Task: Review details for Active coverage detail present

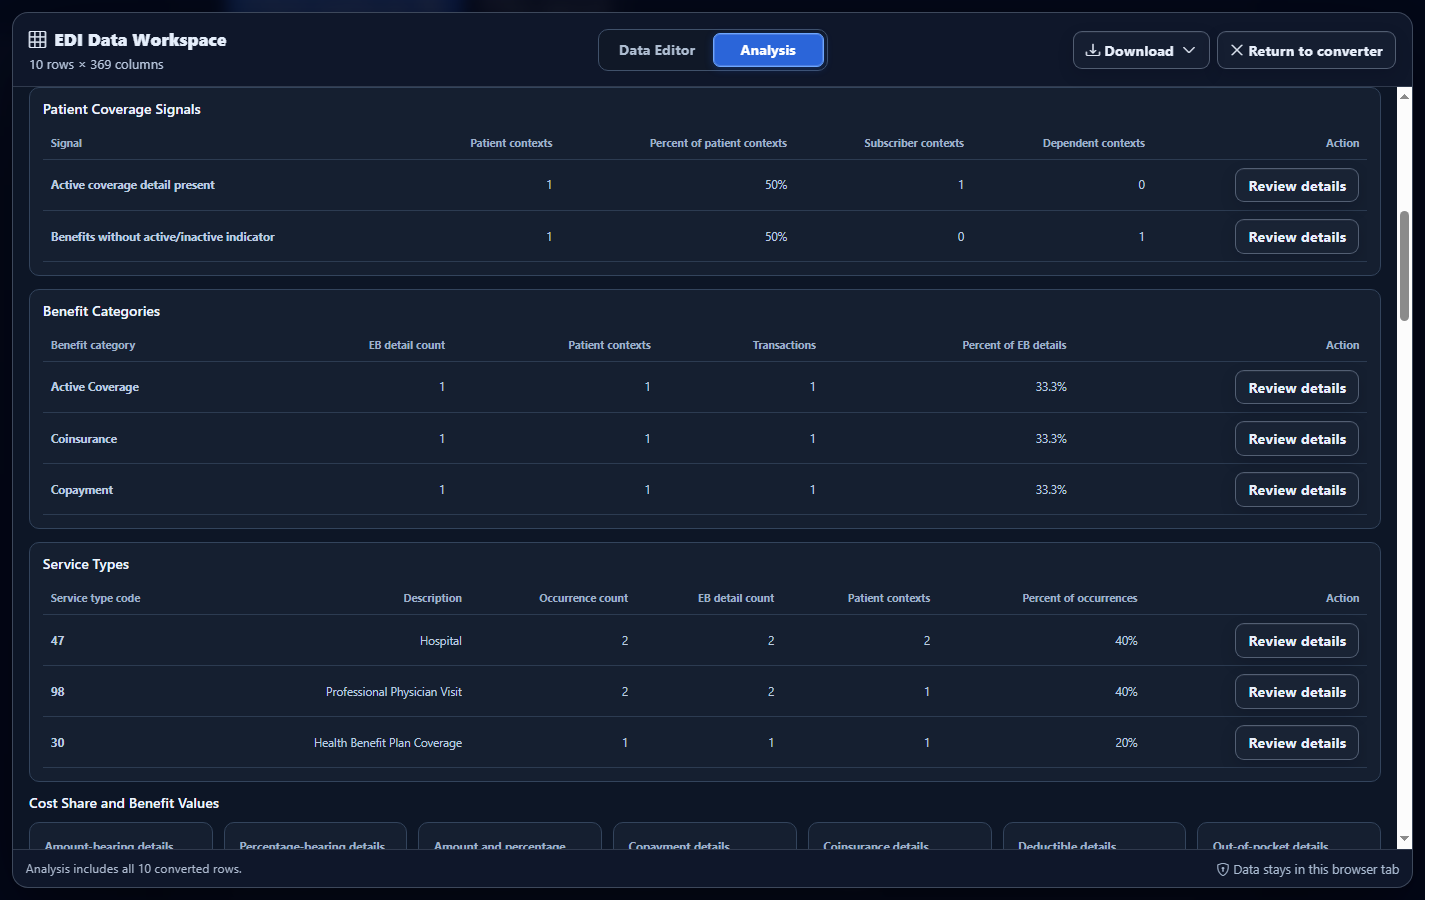Action: point(1297,186)
